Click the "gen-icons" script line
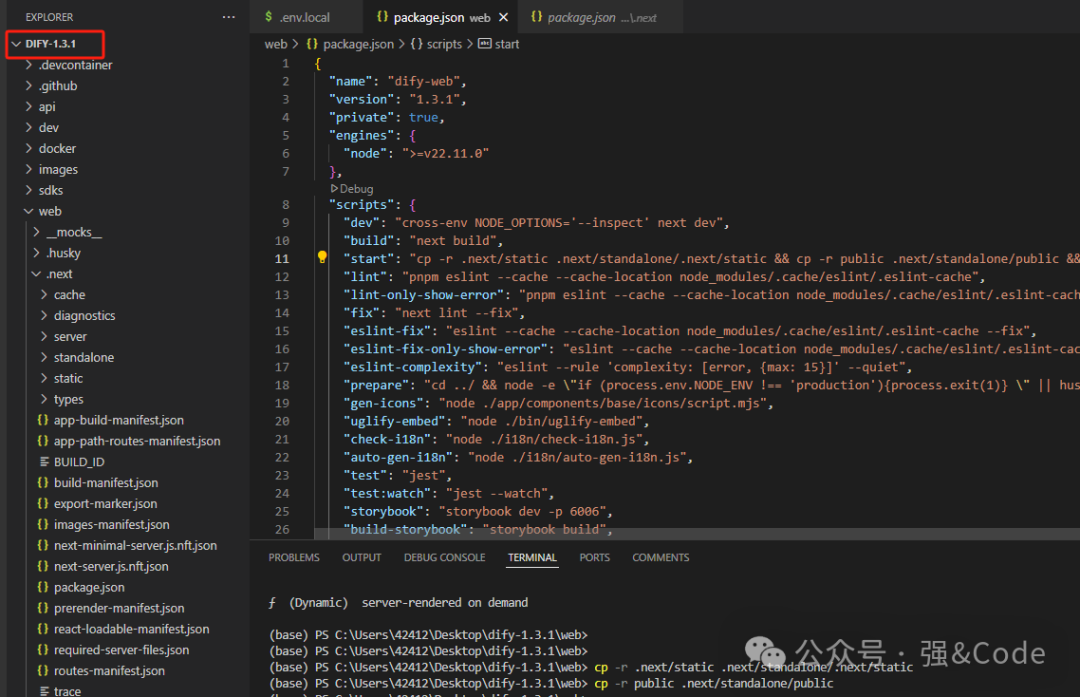The height and width of the screenshot is (697, 1080). [x=559, y=403]
